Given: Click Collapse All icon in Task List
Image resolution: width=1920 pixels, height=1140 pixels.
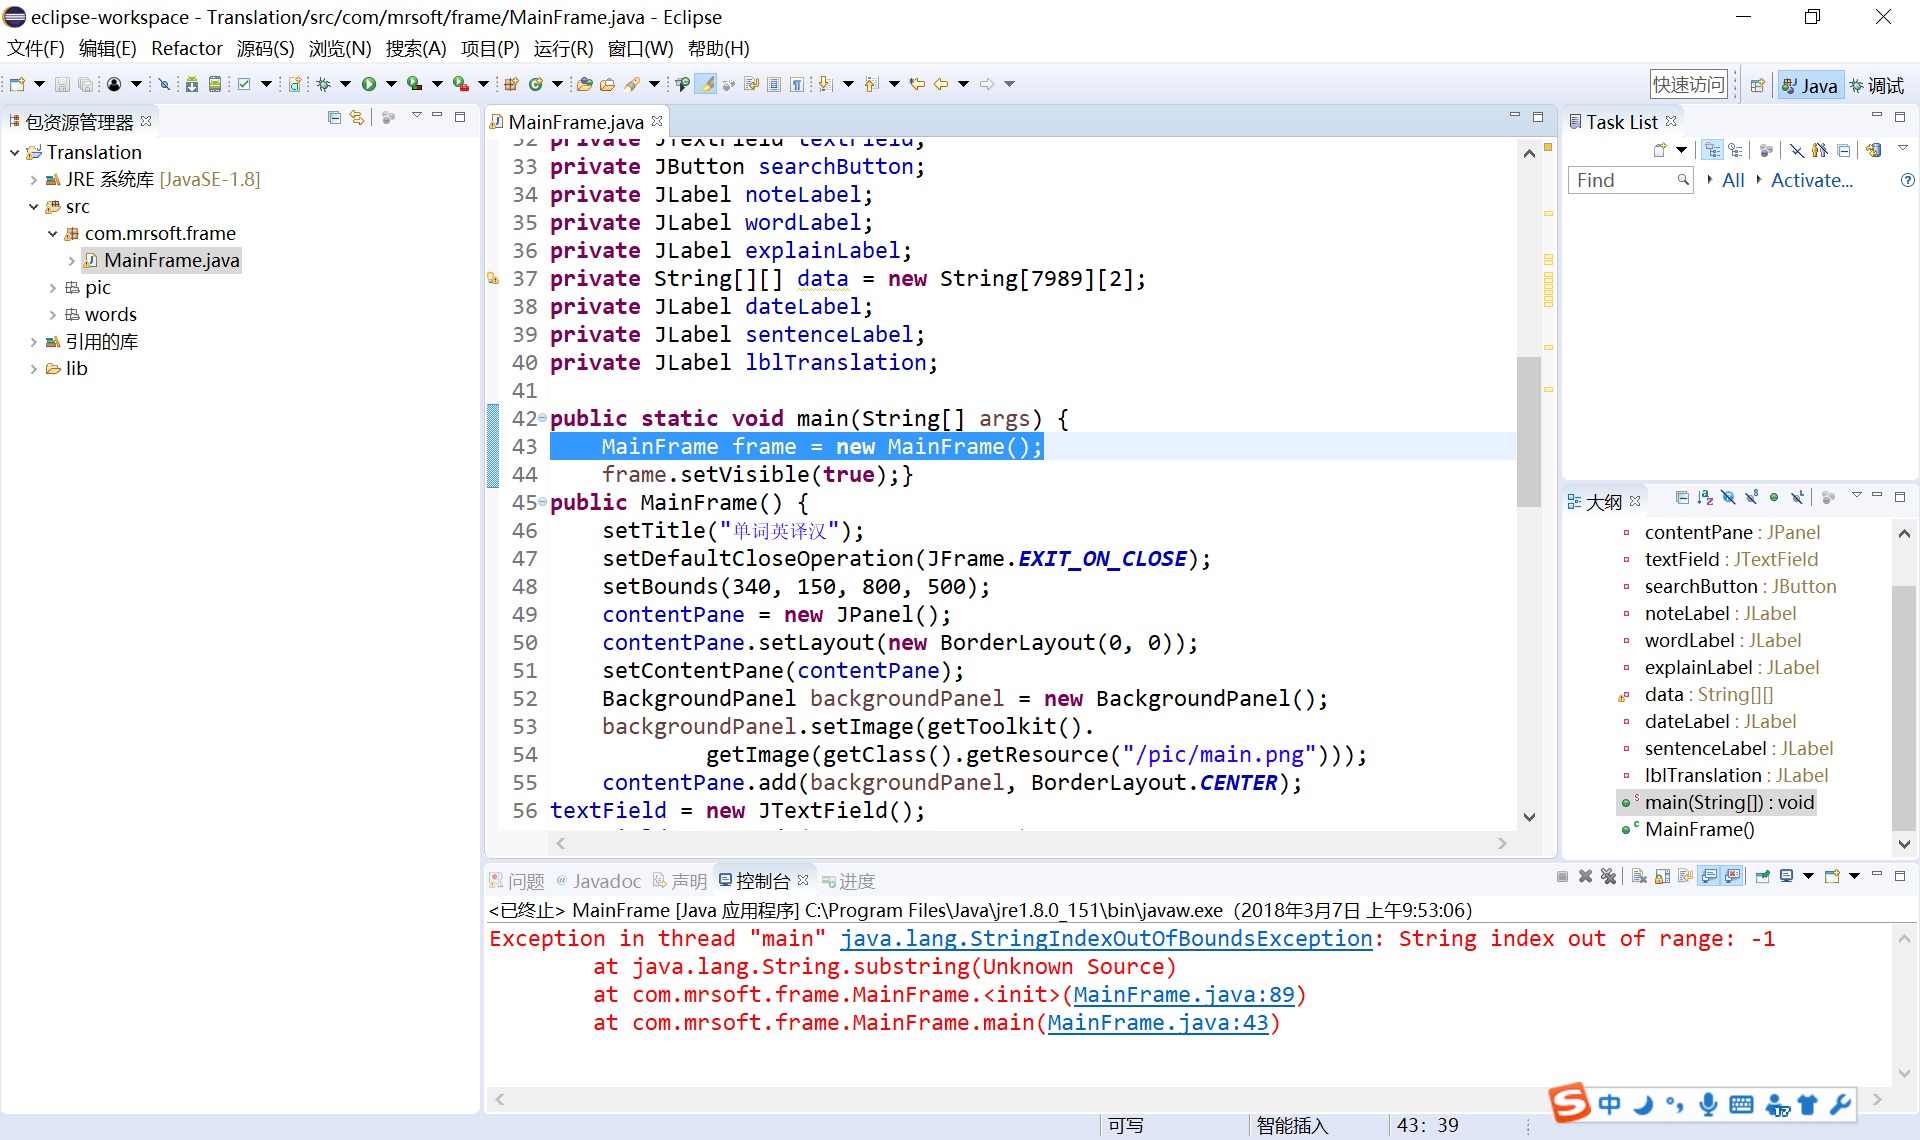Looking at the screenshot, I should pos(1844,150).
